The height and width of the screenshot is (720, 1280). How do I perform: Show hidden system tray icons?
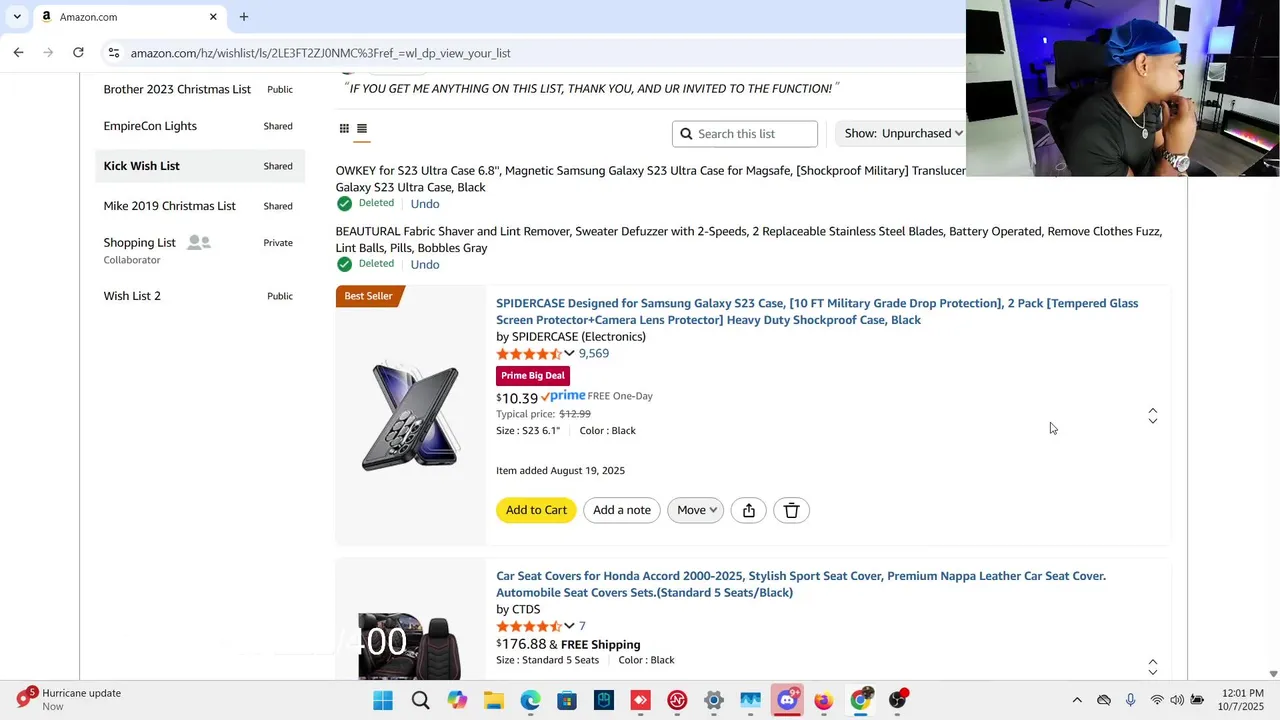tap(1077, 700)
